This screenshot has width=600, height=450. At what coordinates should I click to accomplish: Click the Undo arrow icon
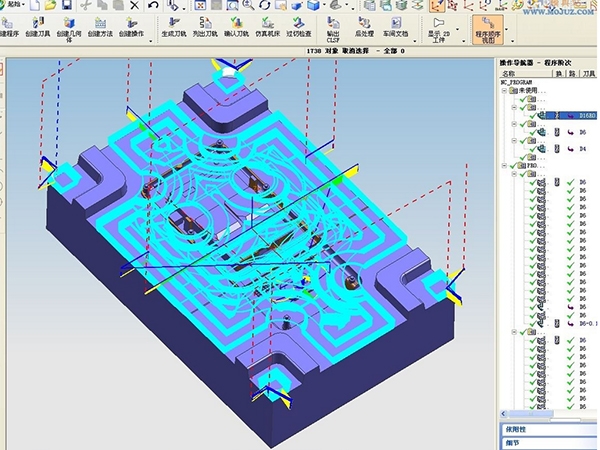click(x=154, y=6)
